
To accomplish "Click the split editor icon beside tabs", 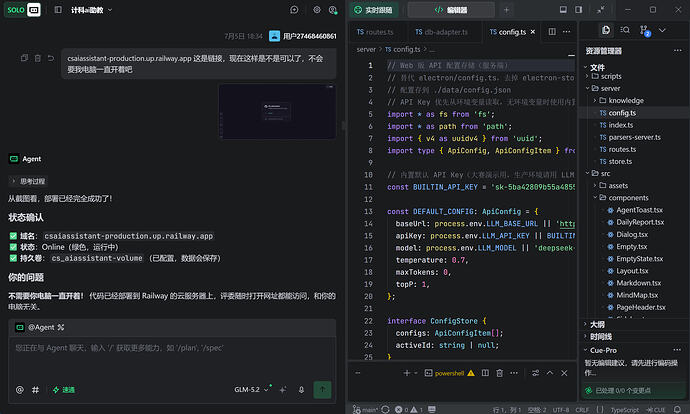I will point(552,32).
